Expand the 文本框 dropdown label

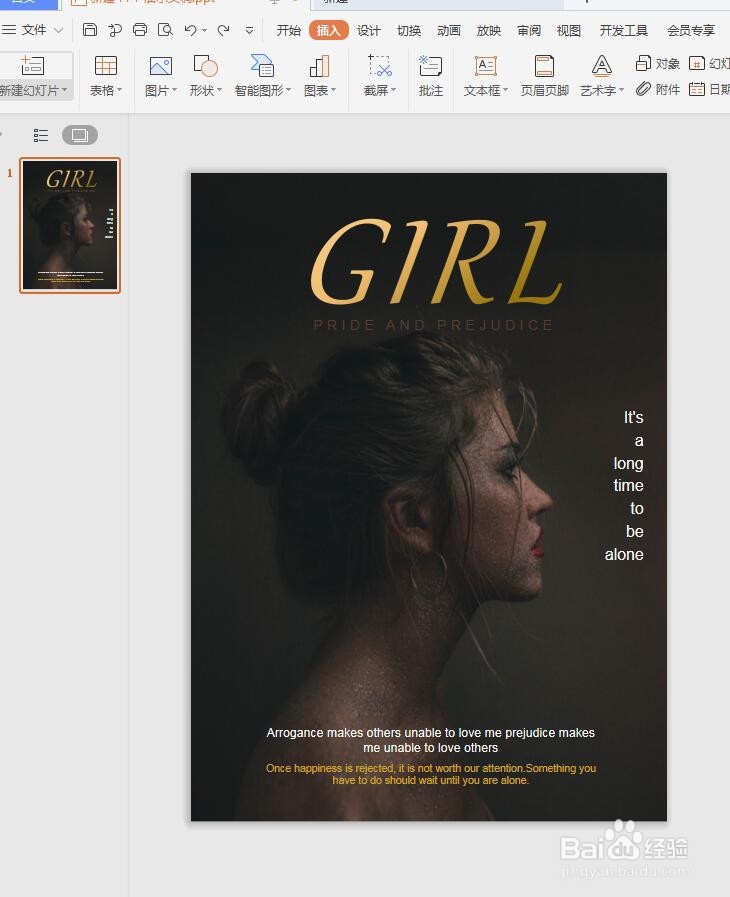coord(486,90)
